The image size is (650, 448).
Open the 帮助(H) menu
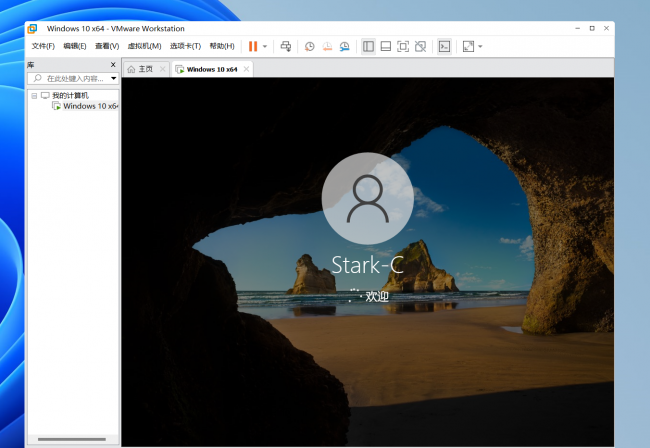[x=222, y=46]
